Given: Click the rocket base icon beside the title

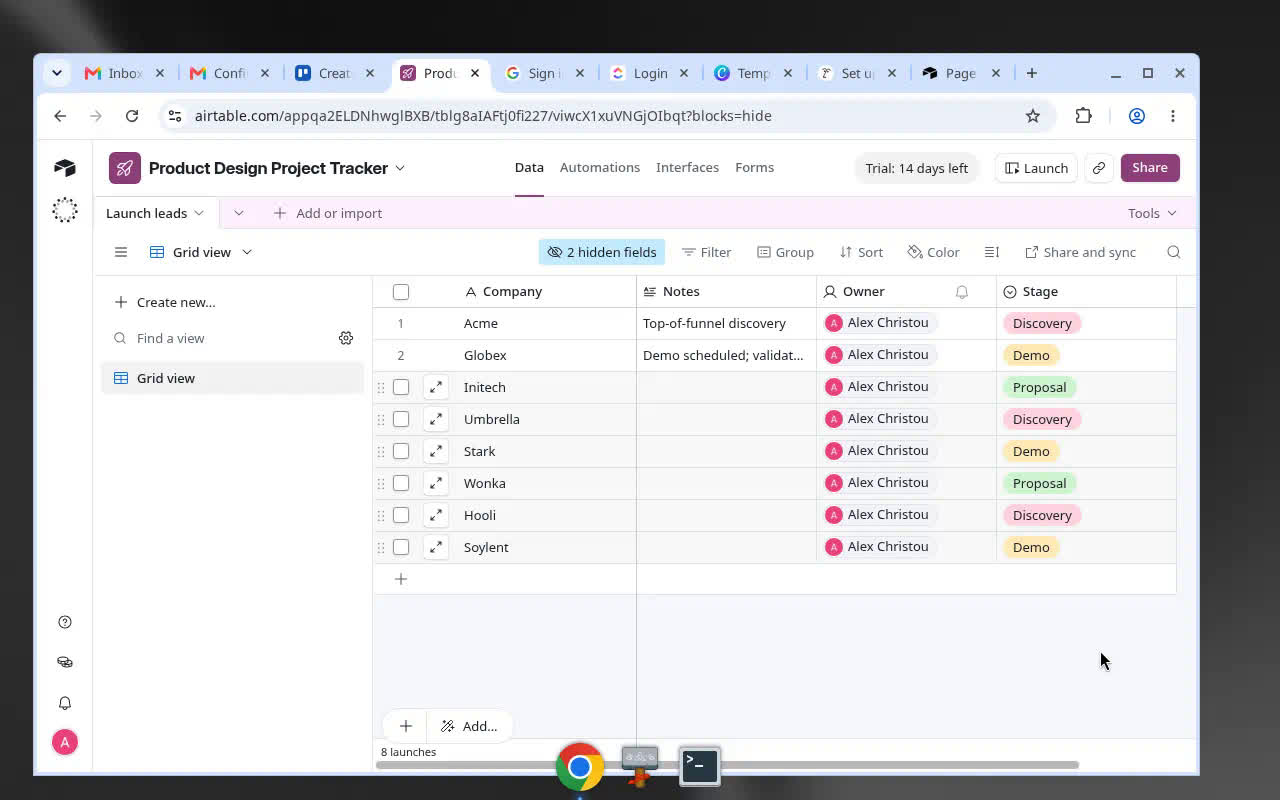Looking at the screenshot, I should click(125, 168).
